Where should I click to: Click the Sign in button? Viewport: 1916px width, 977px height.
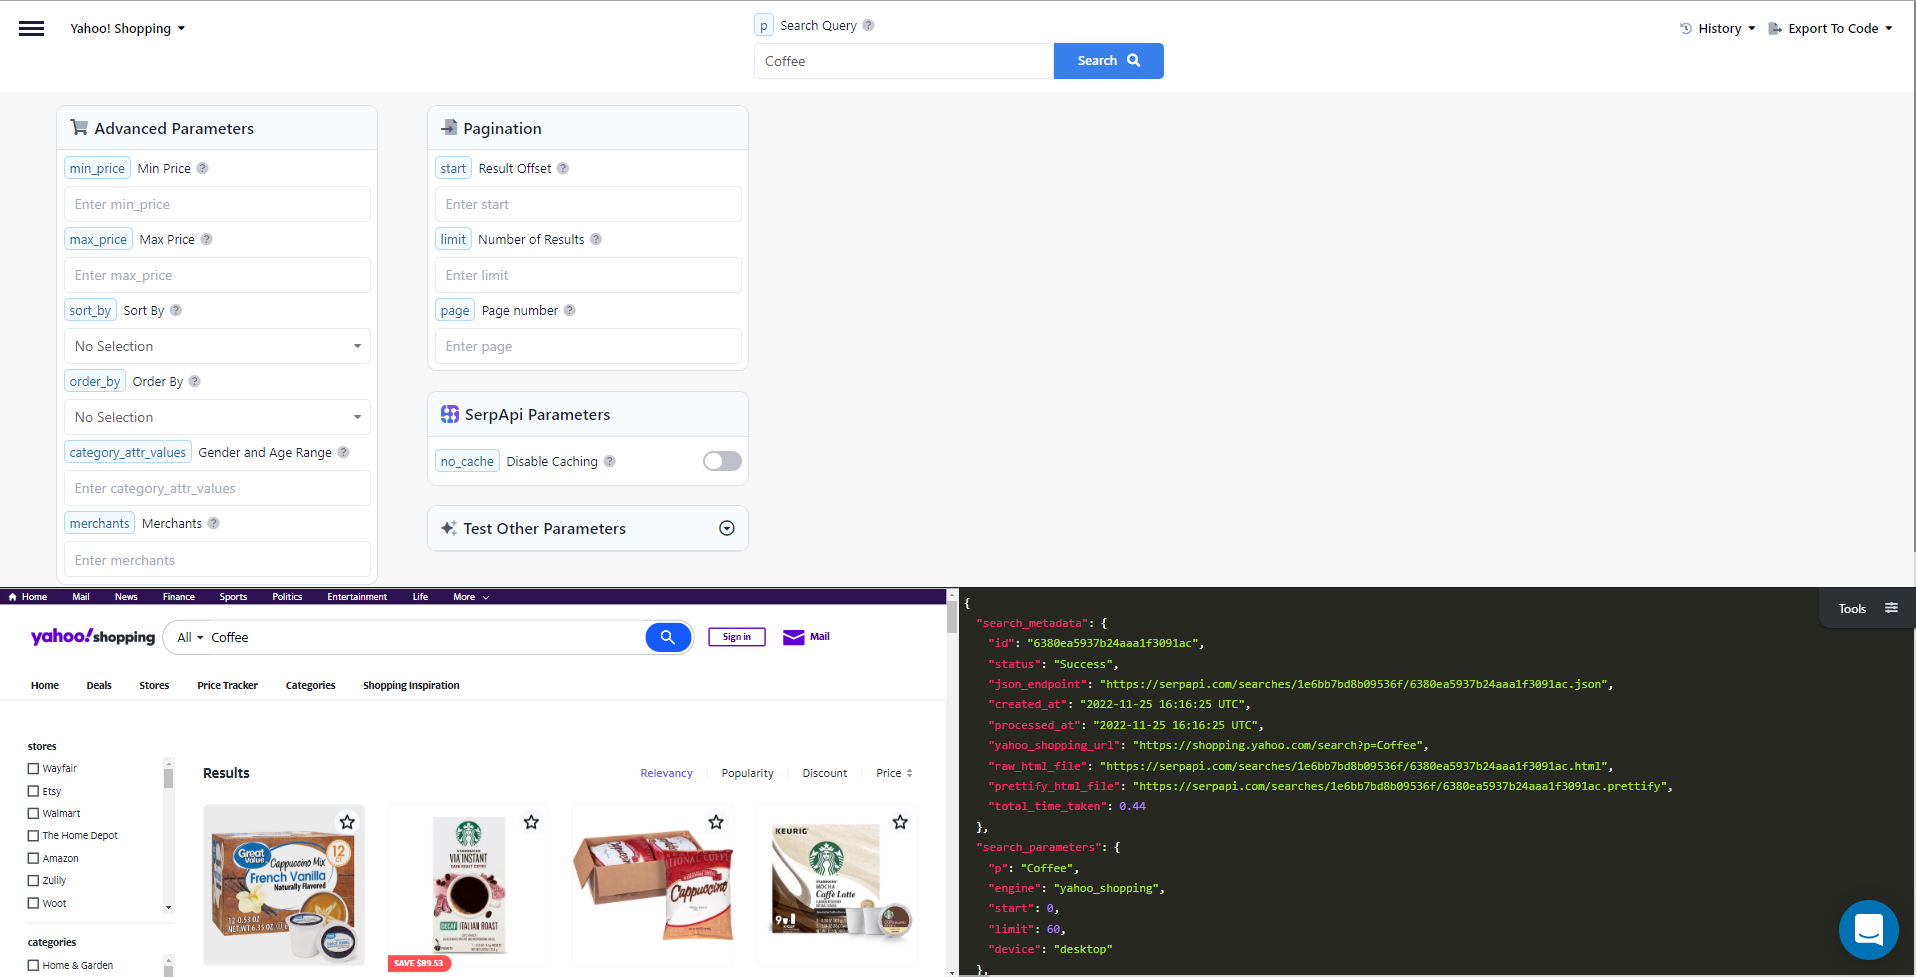point(737,637)
